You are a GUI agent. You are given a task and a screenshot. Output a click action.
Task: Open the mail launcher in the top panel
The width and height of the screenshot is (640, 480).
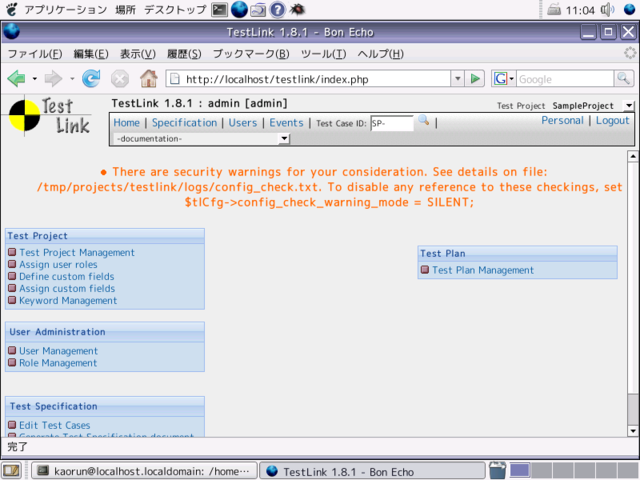coord(258,9)
